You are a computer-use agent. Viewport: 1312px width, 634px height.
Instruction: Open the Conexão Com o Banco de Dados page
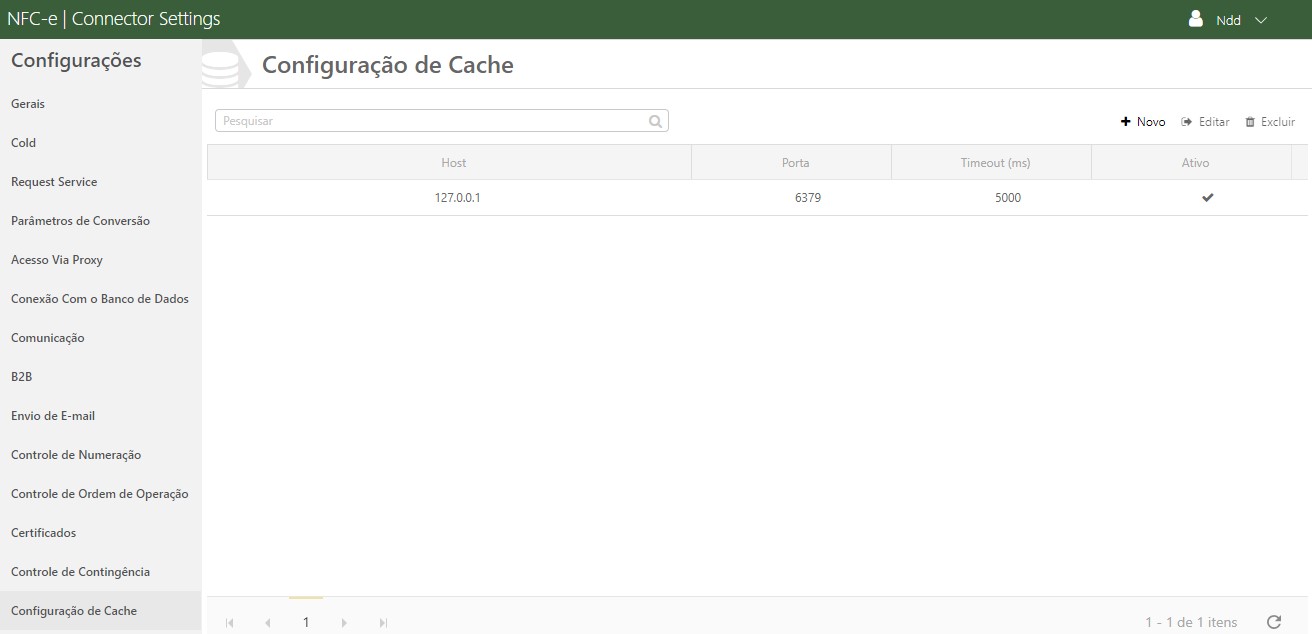[99, 298]
